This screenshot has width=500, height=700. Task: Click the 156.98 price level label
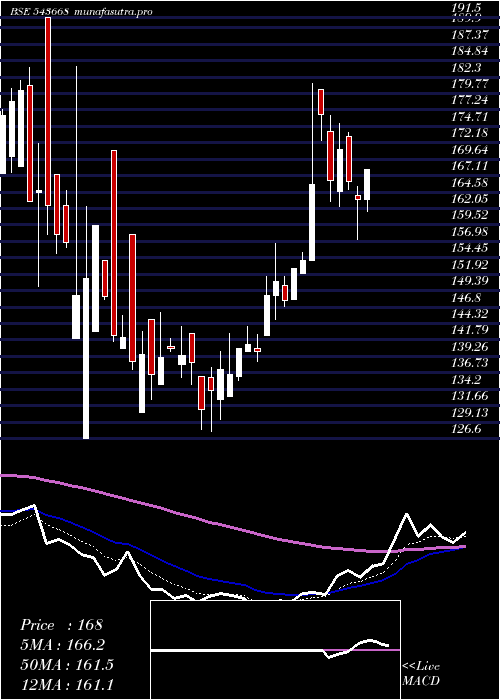(472, 232)
